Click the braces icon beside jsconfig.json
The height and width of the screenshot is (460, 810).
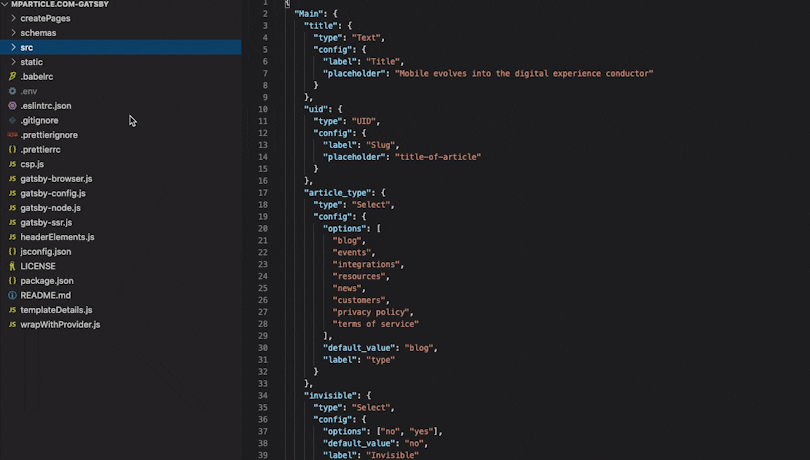(x=12, y=251)
